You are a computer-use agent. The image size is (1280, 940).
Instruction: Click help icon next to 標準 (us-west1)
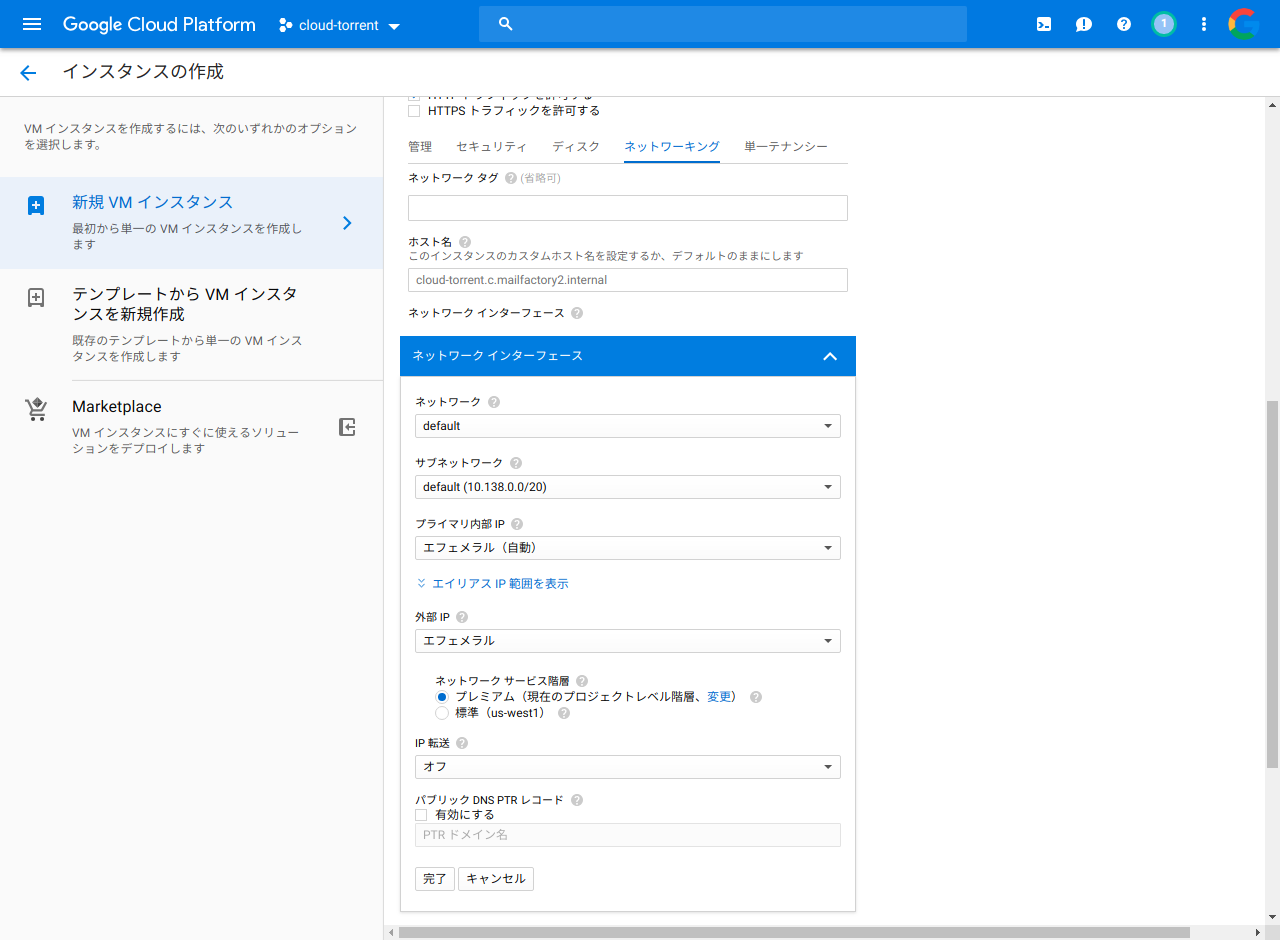(564, 713)
